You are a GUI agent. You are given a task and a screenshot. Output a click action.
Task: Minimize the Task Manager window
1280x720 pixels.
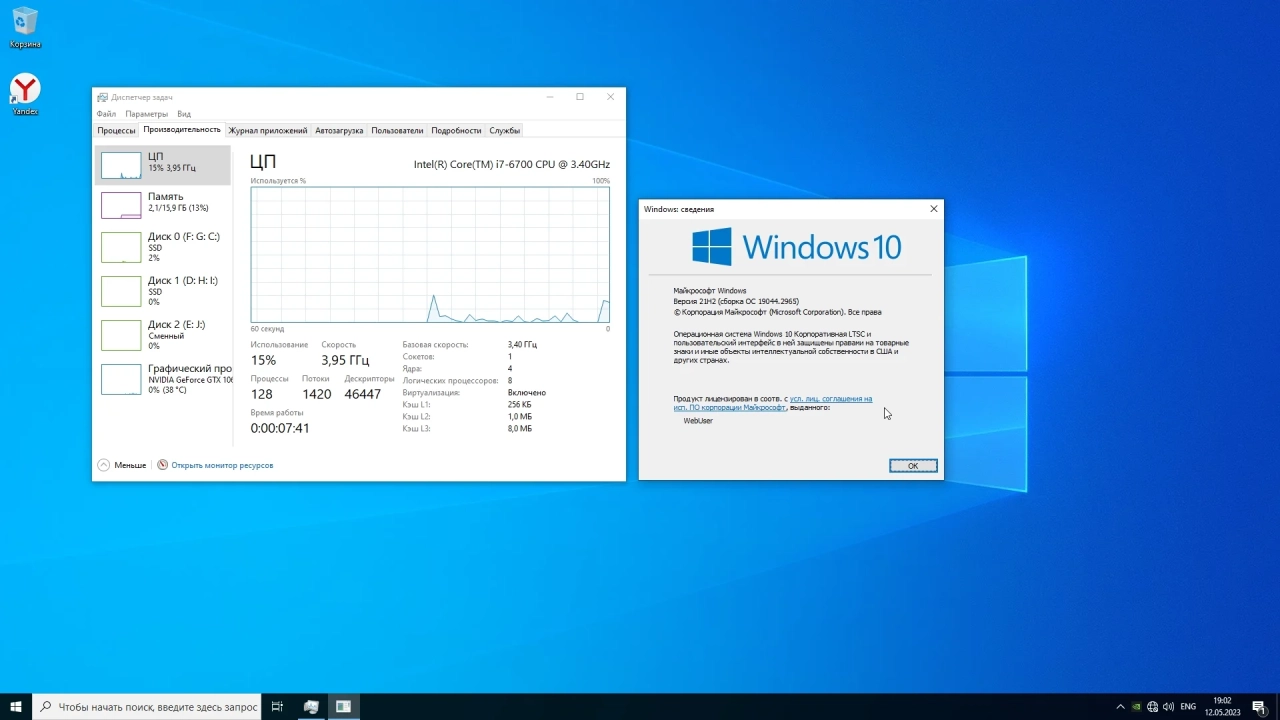pyautogui.click(x=550, y=97)
